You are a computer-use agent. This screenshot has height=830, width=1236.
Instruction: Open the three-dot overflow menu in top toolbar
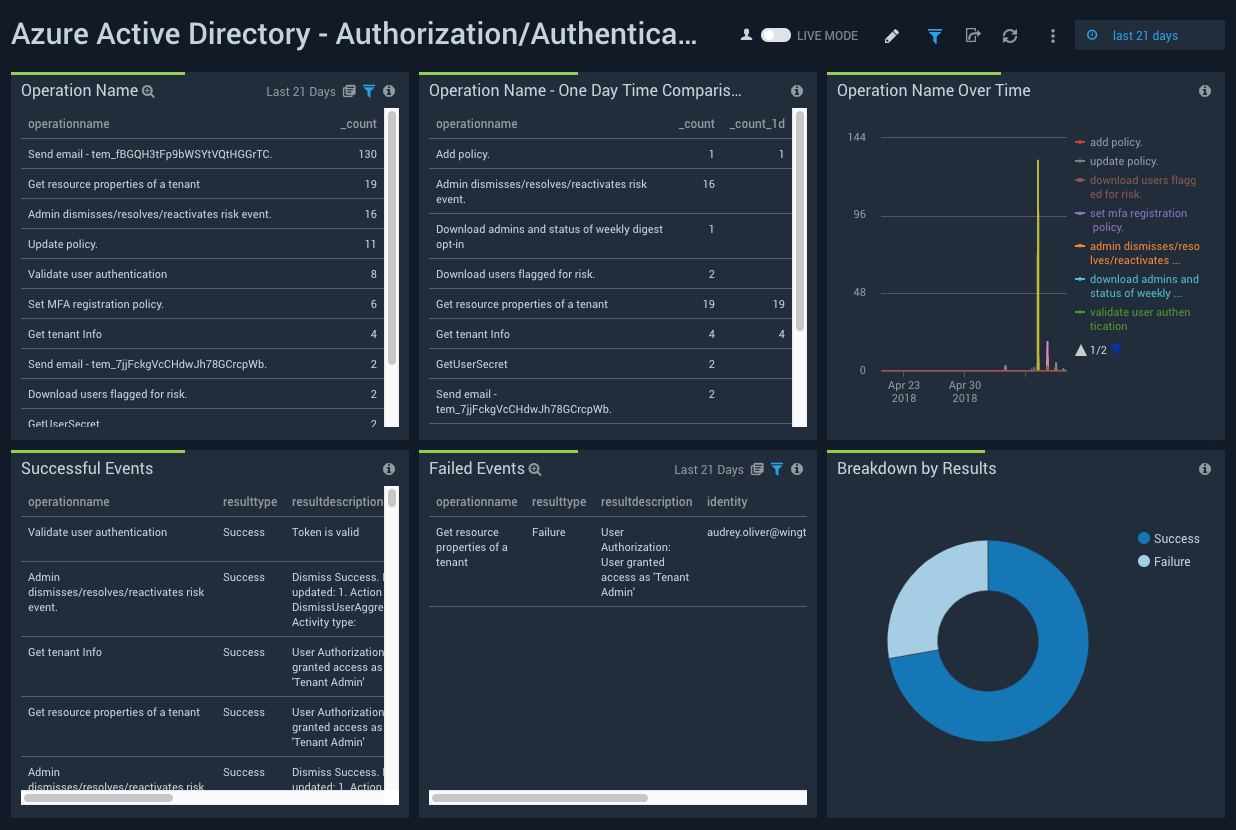[1052, 35]
